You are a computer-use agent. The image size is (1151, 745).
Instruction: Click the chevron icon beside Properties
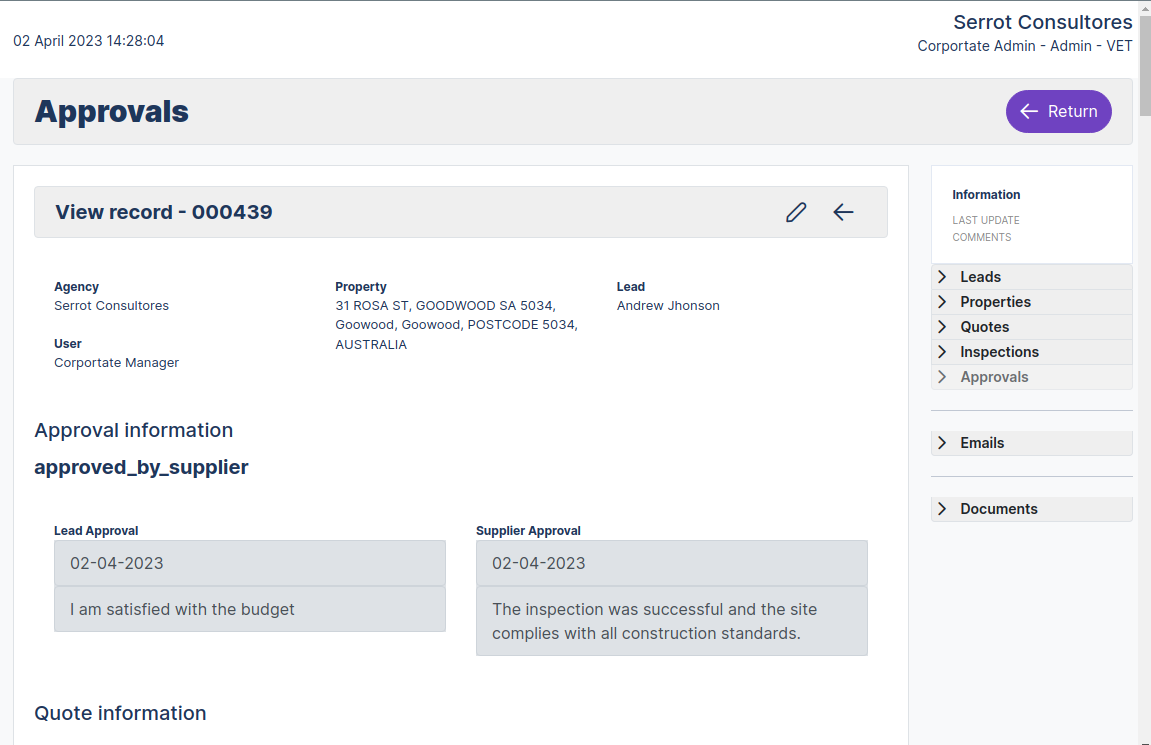tap(941, 301)
